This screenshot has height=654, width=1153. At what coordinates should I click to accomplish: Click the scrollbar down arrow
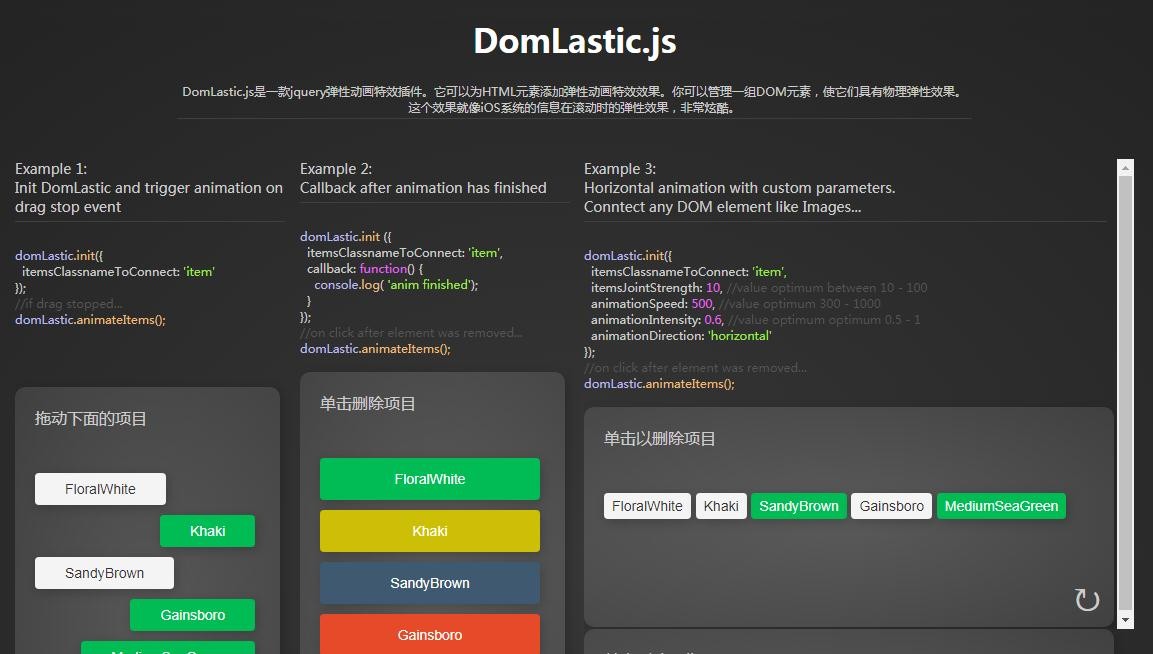[1124, 620]
